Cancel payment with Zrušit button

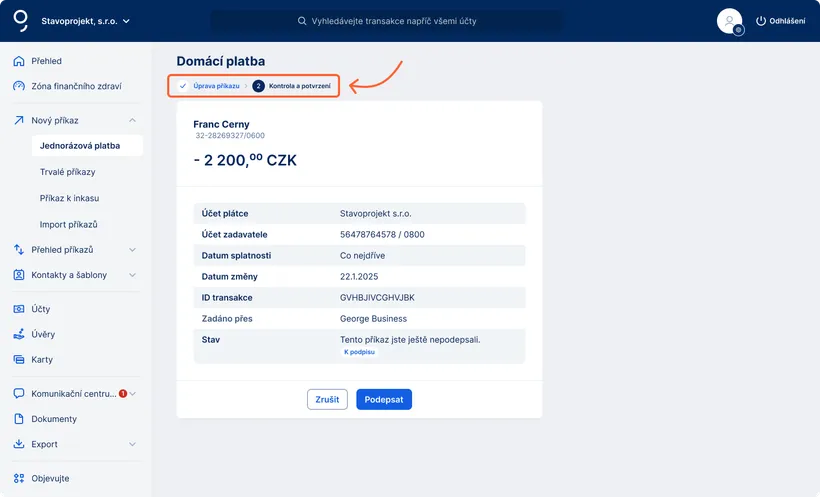pyautogui.click(x=327, y=399)
